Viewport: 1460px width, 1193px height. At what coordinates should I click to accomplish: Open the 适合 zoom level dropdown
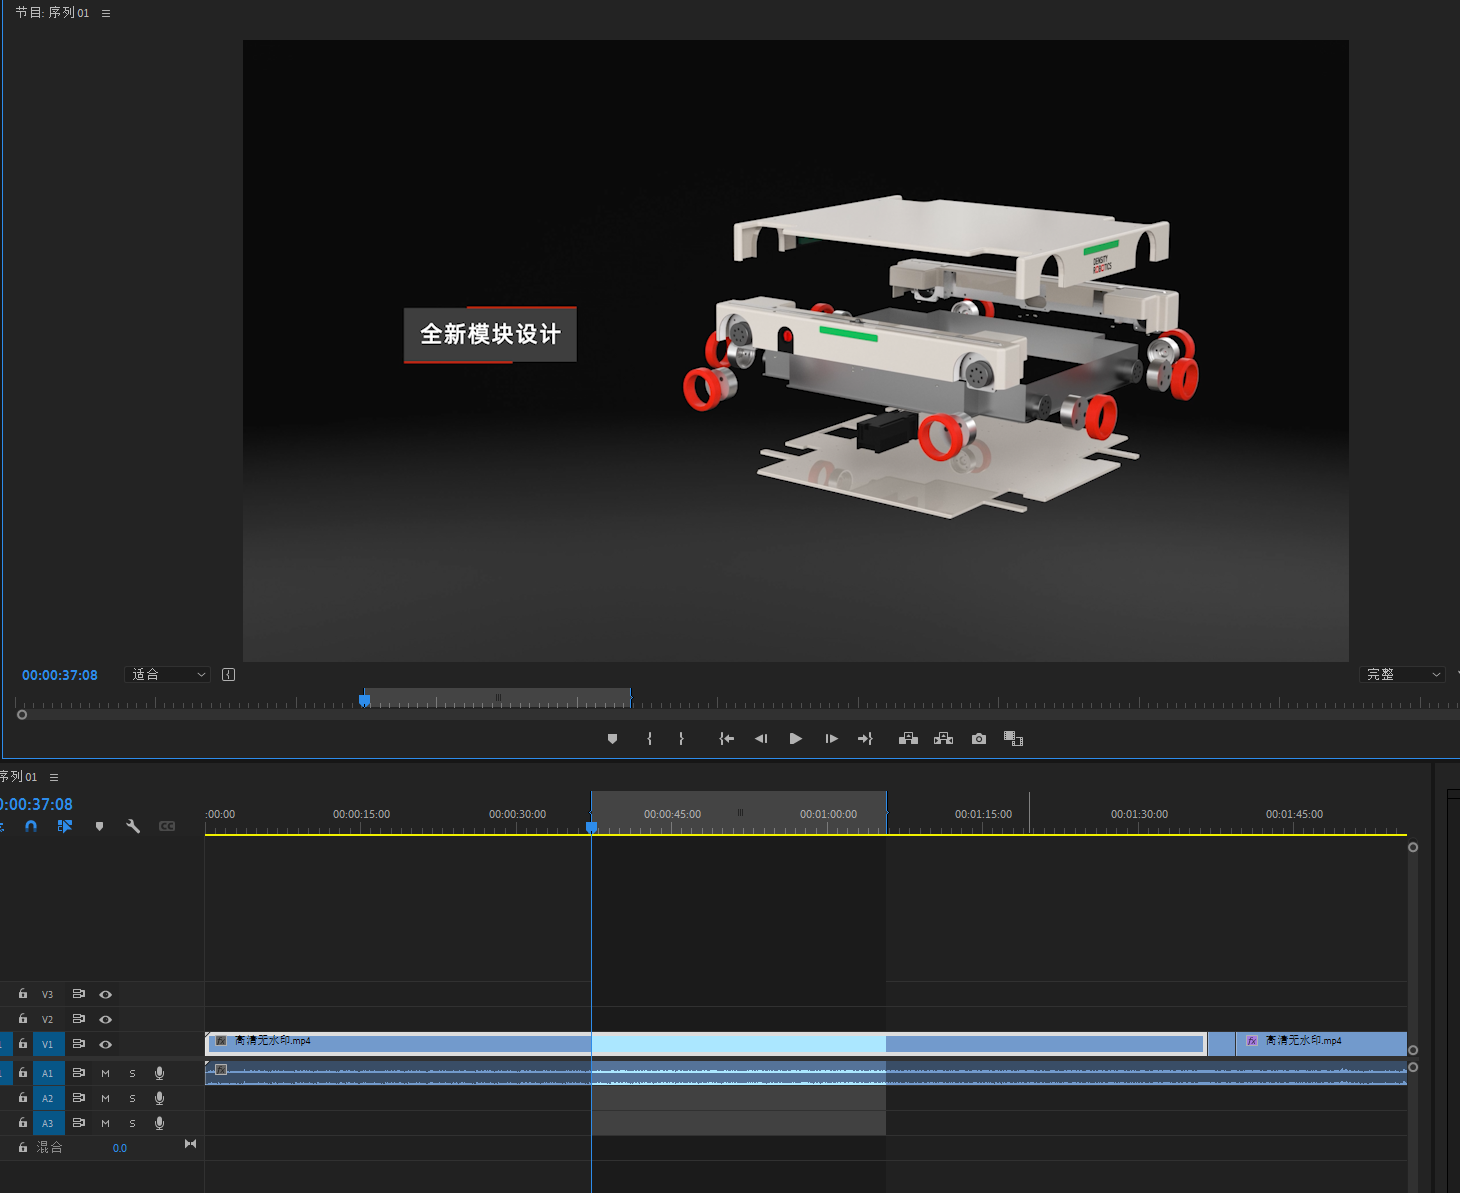168,675
